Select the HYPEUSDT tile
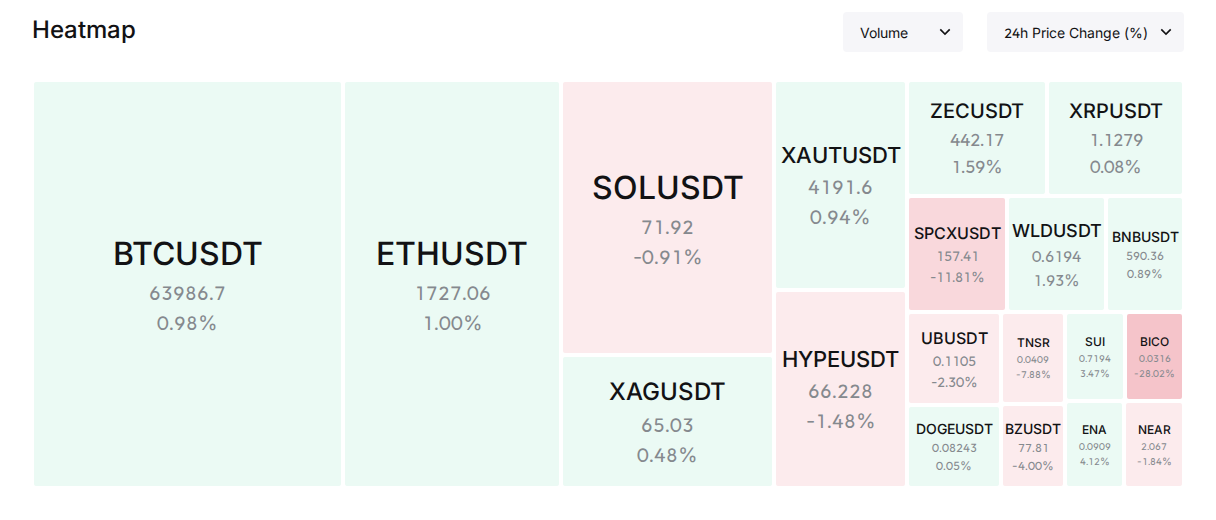Viewport: 1216px width, 520px height. pos(840,389)
